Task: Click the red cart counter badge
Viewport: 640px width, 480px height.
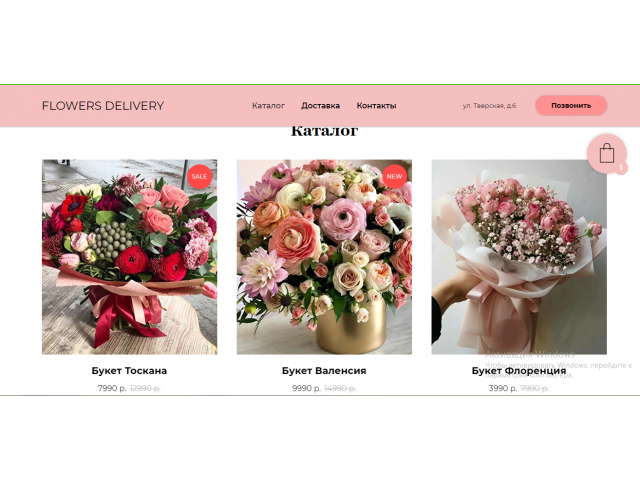Action: pos(621,168)
